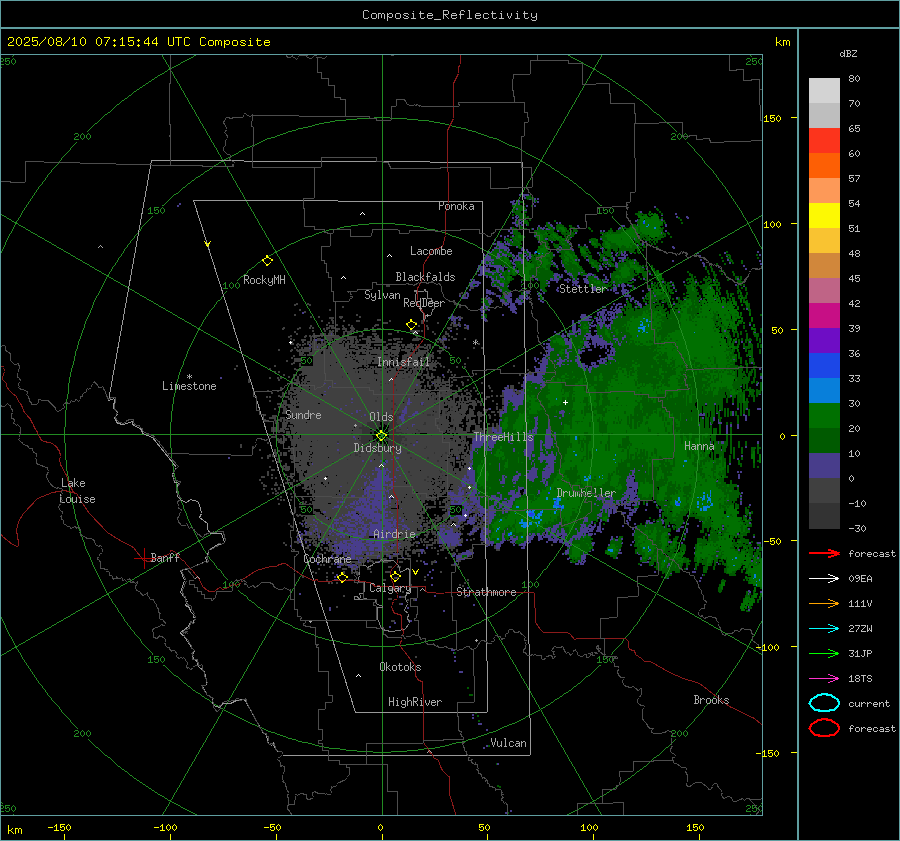Click the 150 tick on right km axis
Image resolution: width=900 pixels, height=841 pixels.
tap(773, 118)
